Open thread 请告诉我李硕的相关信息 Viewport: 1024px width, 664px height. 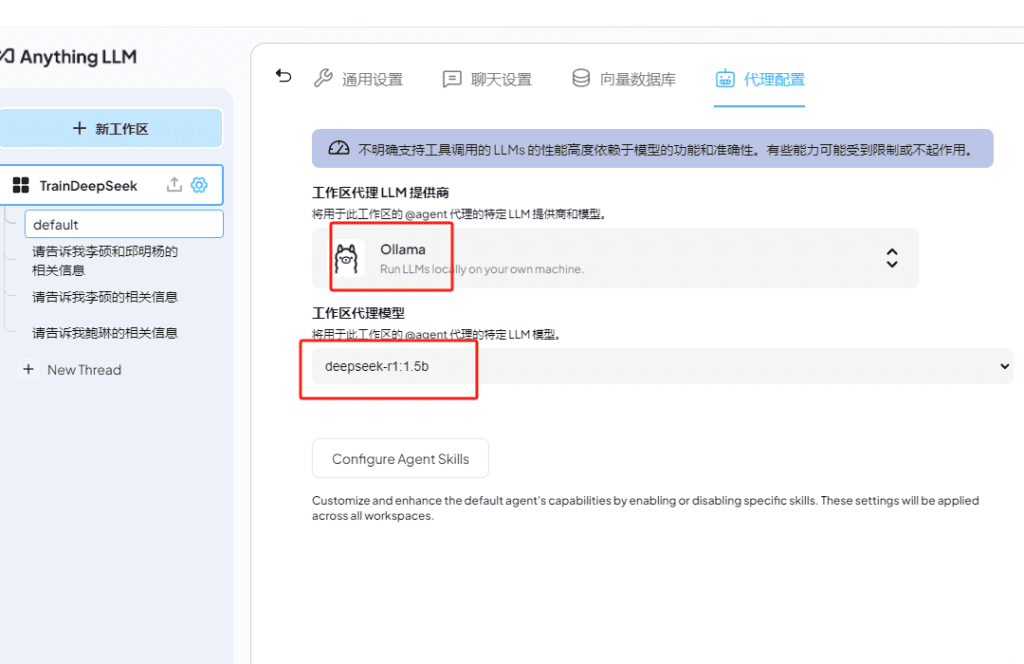[105, 297]
